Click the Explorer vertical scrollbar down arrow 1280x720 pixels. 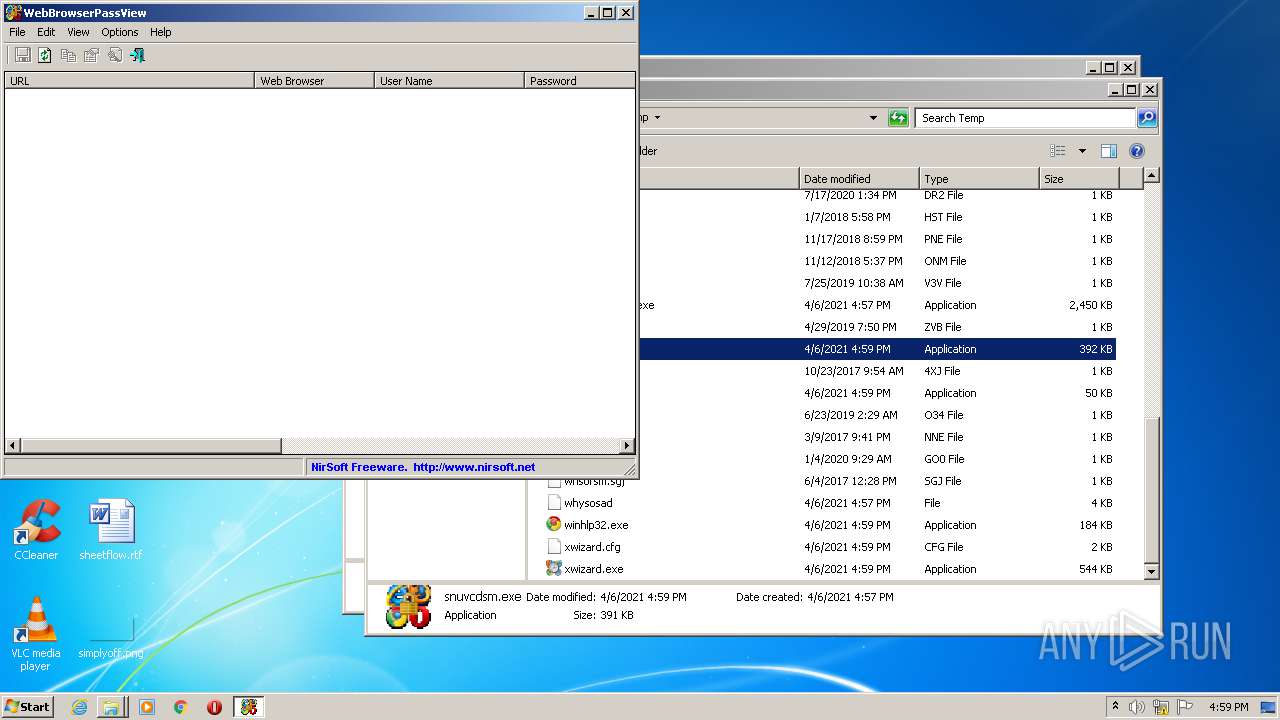1151,571
